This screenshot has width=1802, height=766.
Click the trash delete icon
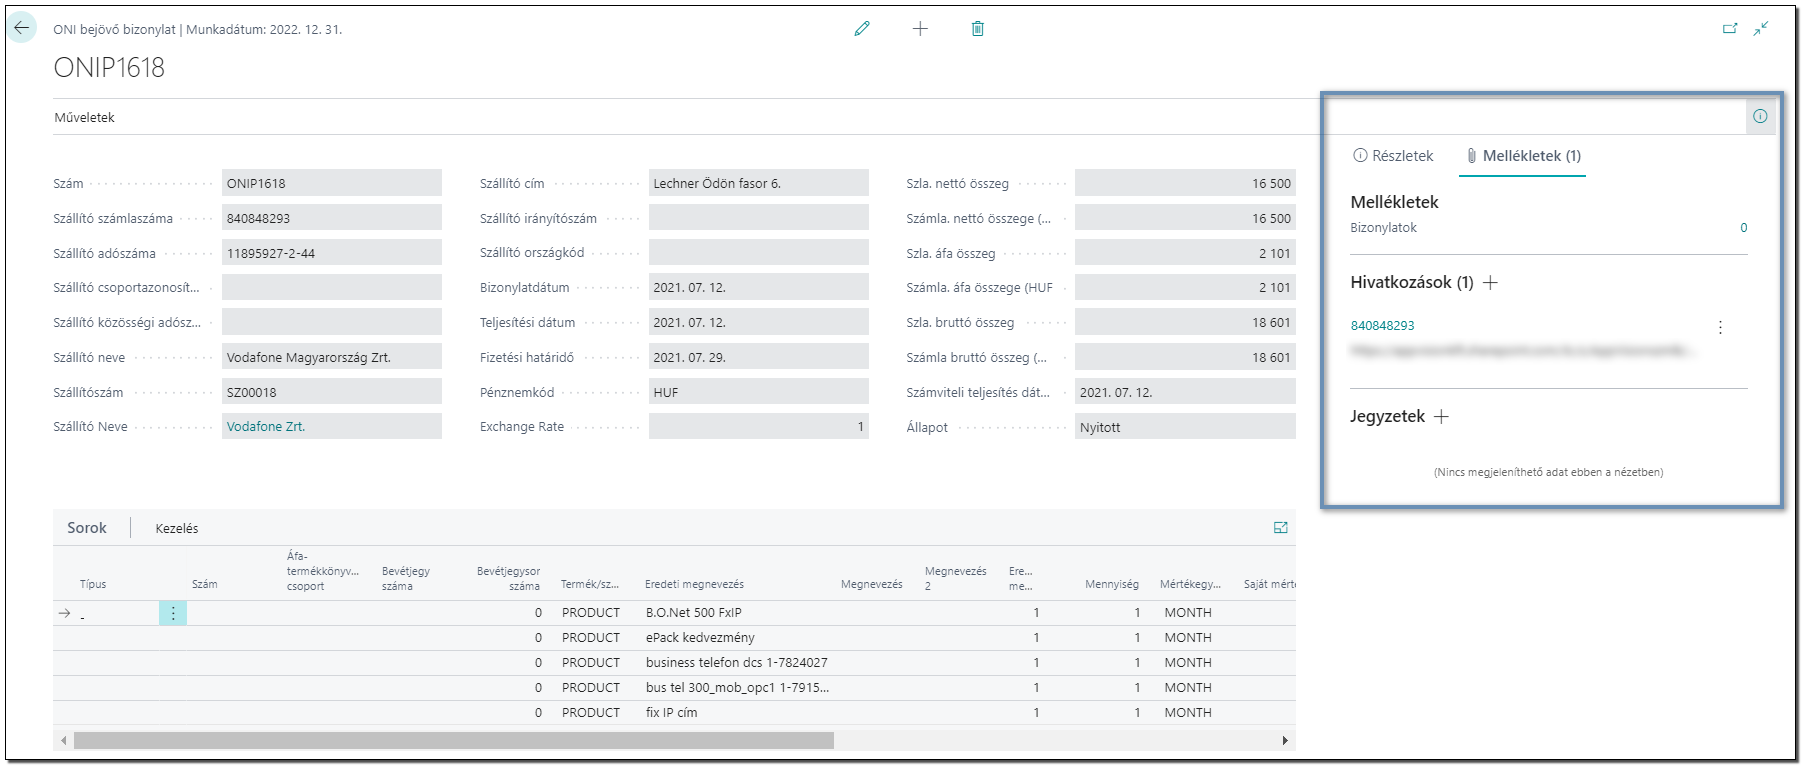pos(978,29)
